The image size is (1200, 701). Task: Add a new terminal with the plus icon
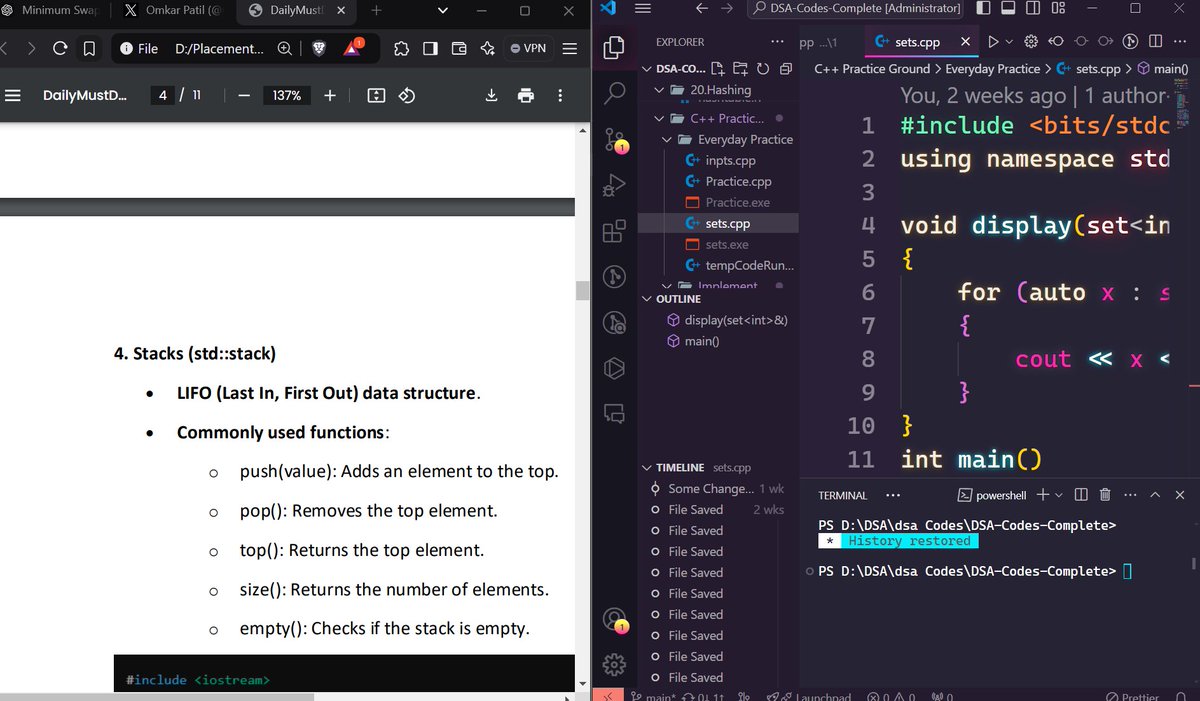click(x=1043, y=495)
